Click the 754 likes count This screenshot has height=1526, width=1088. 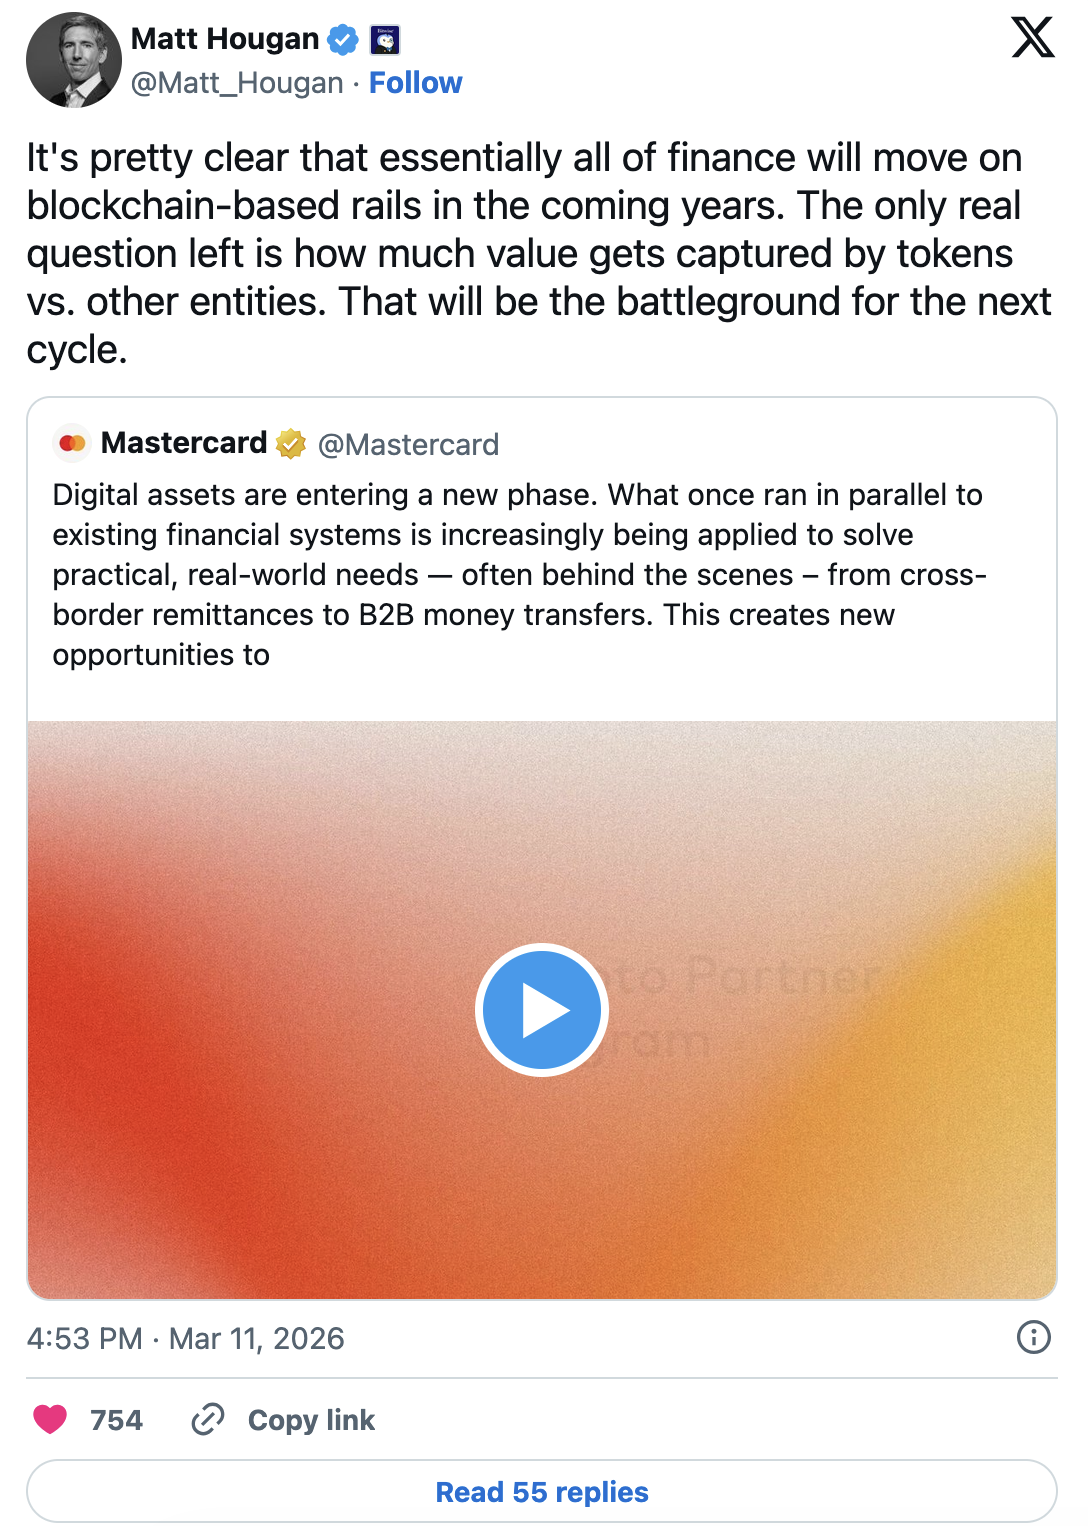[x=119, y=1419]
